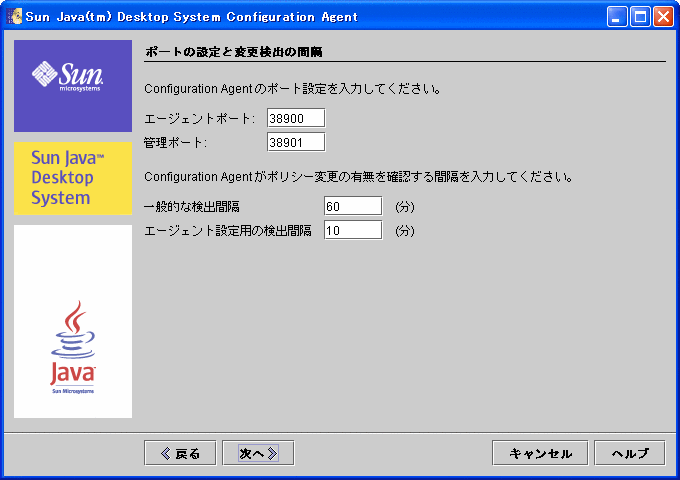Viewport: 680px width, 480px height.
Task: Click the 管理ポート field showing 38901
Action: click(x=296, y=142)
